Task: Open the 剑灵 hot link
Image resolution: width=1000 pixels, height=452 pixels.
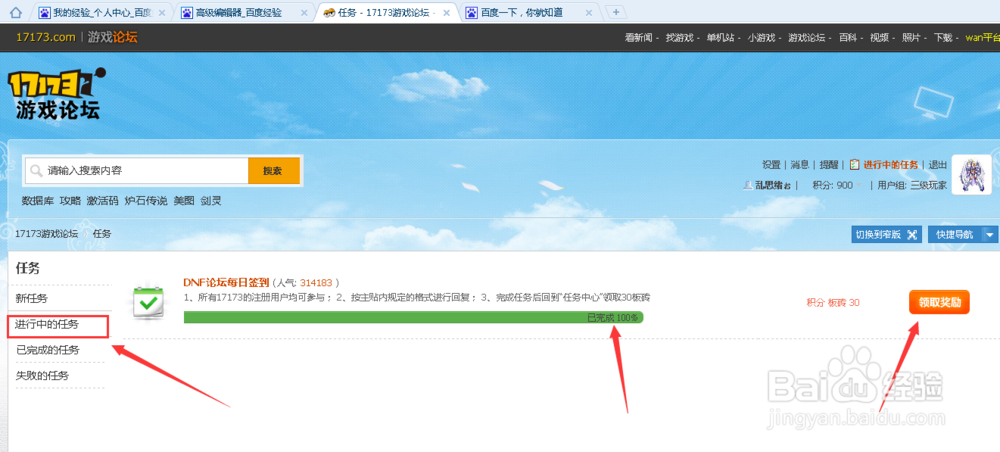Action: [x=210, y=201]
